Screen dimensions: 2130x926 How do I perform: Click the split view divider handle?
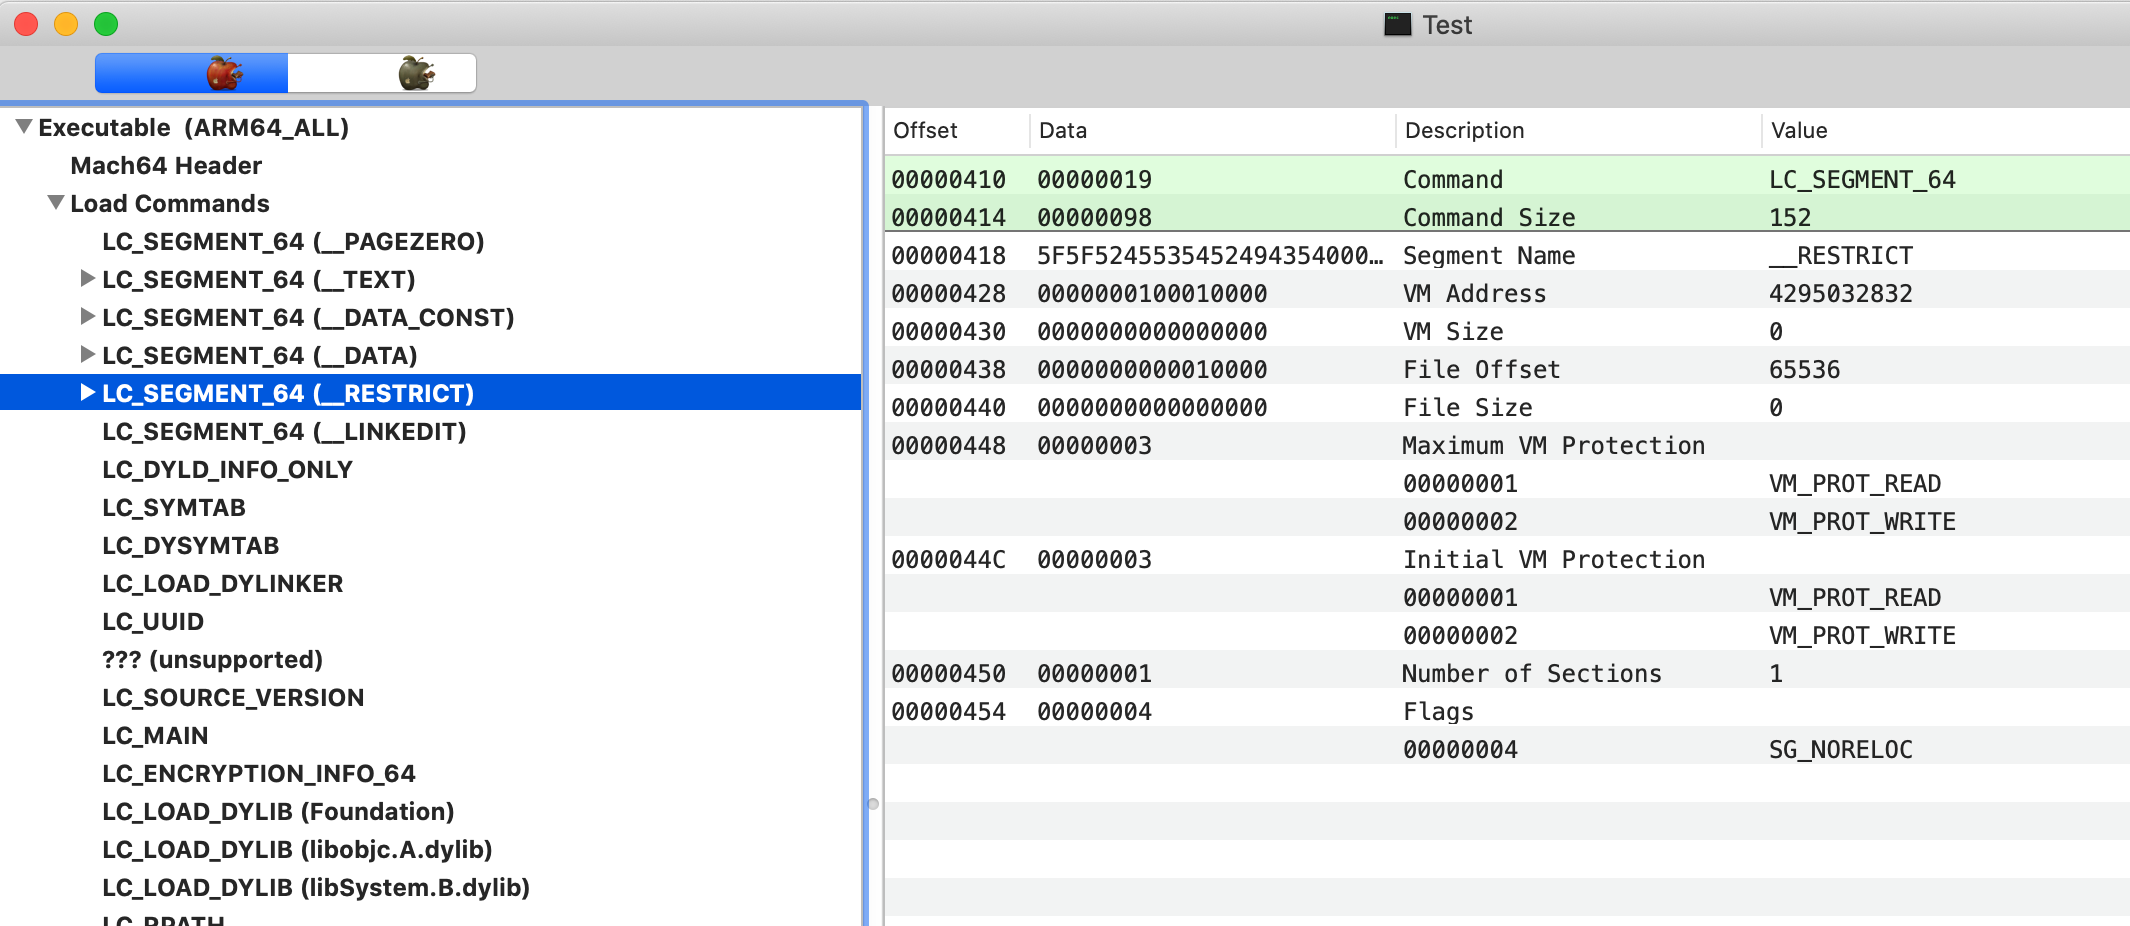pos(873,804)
